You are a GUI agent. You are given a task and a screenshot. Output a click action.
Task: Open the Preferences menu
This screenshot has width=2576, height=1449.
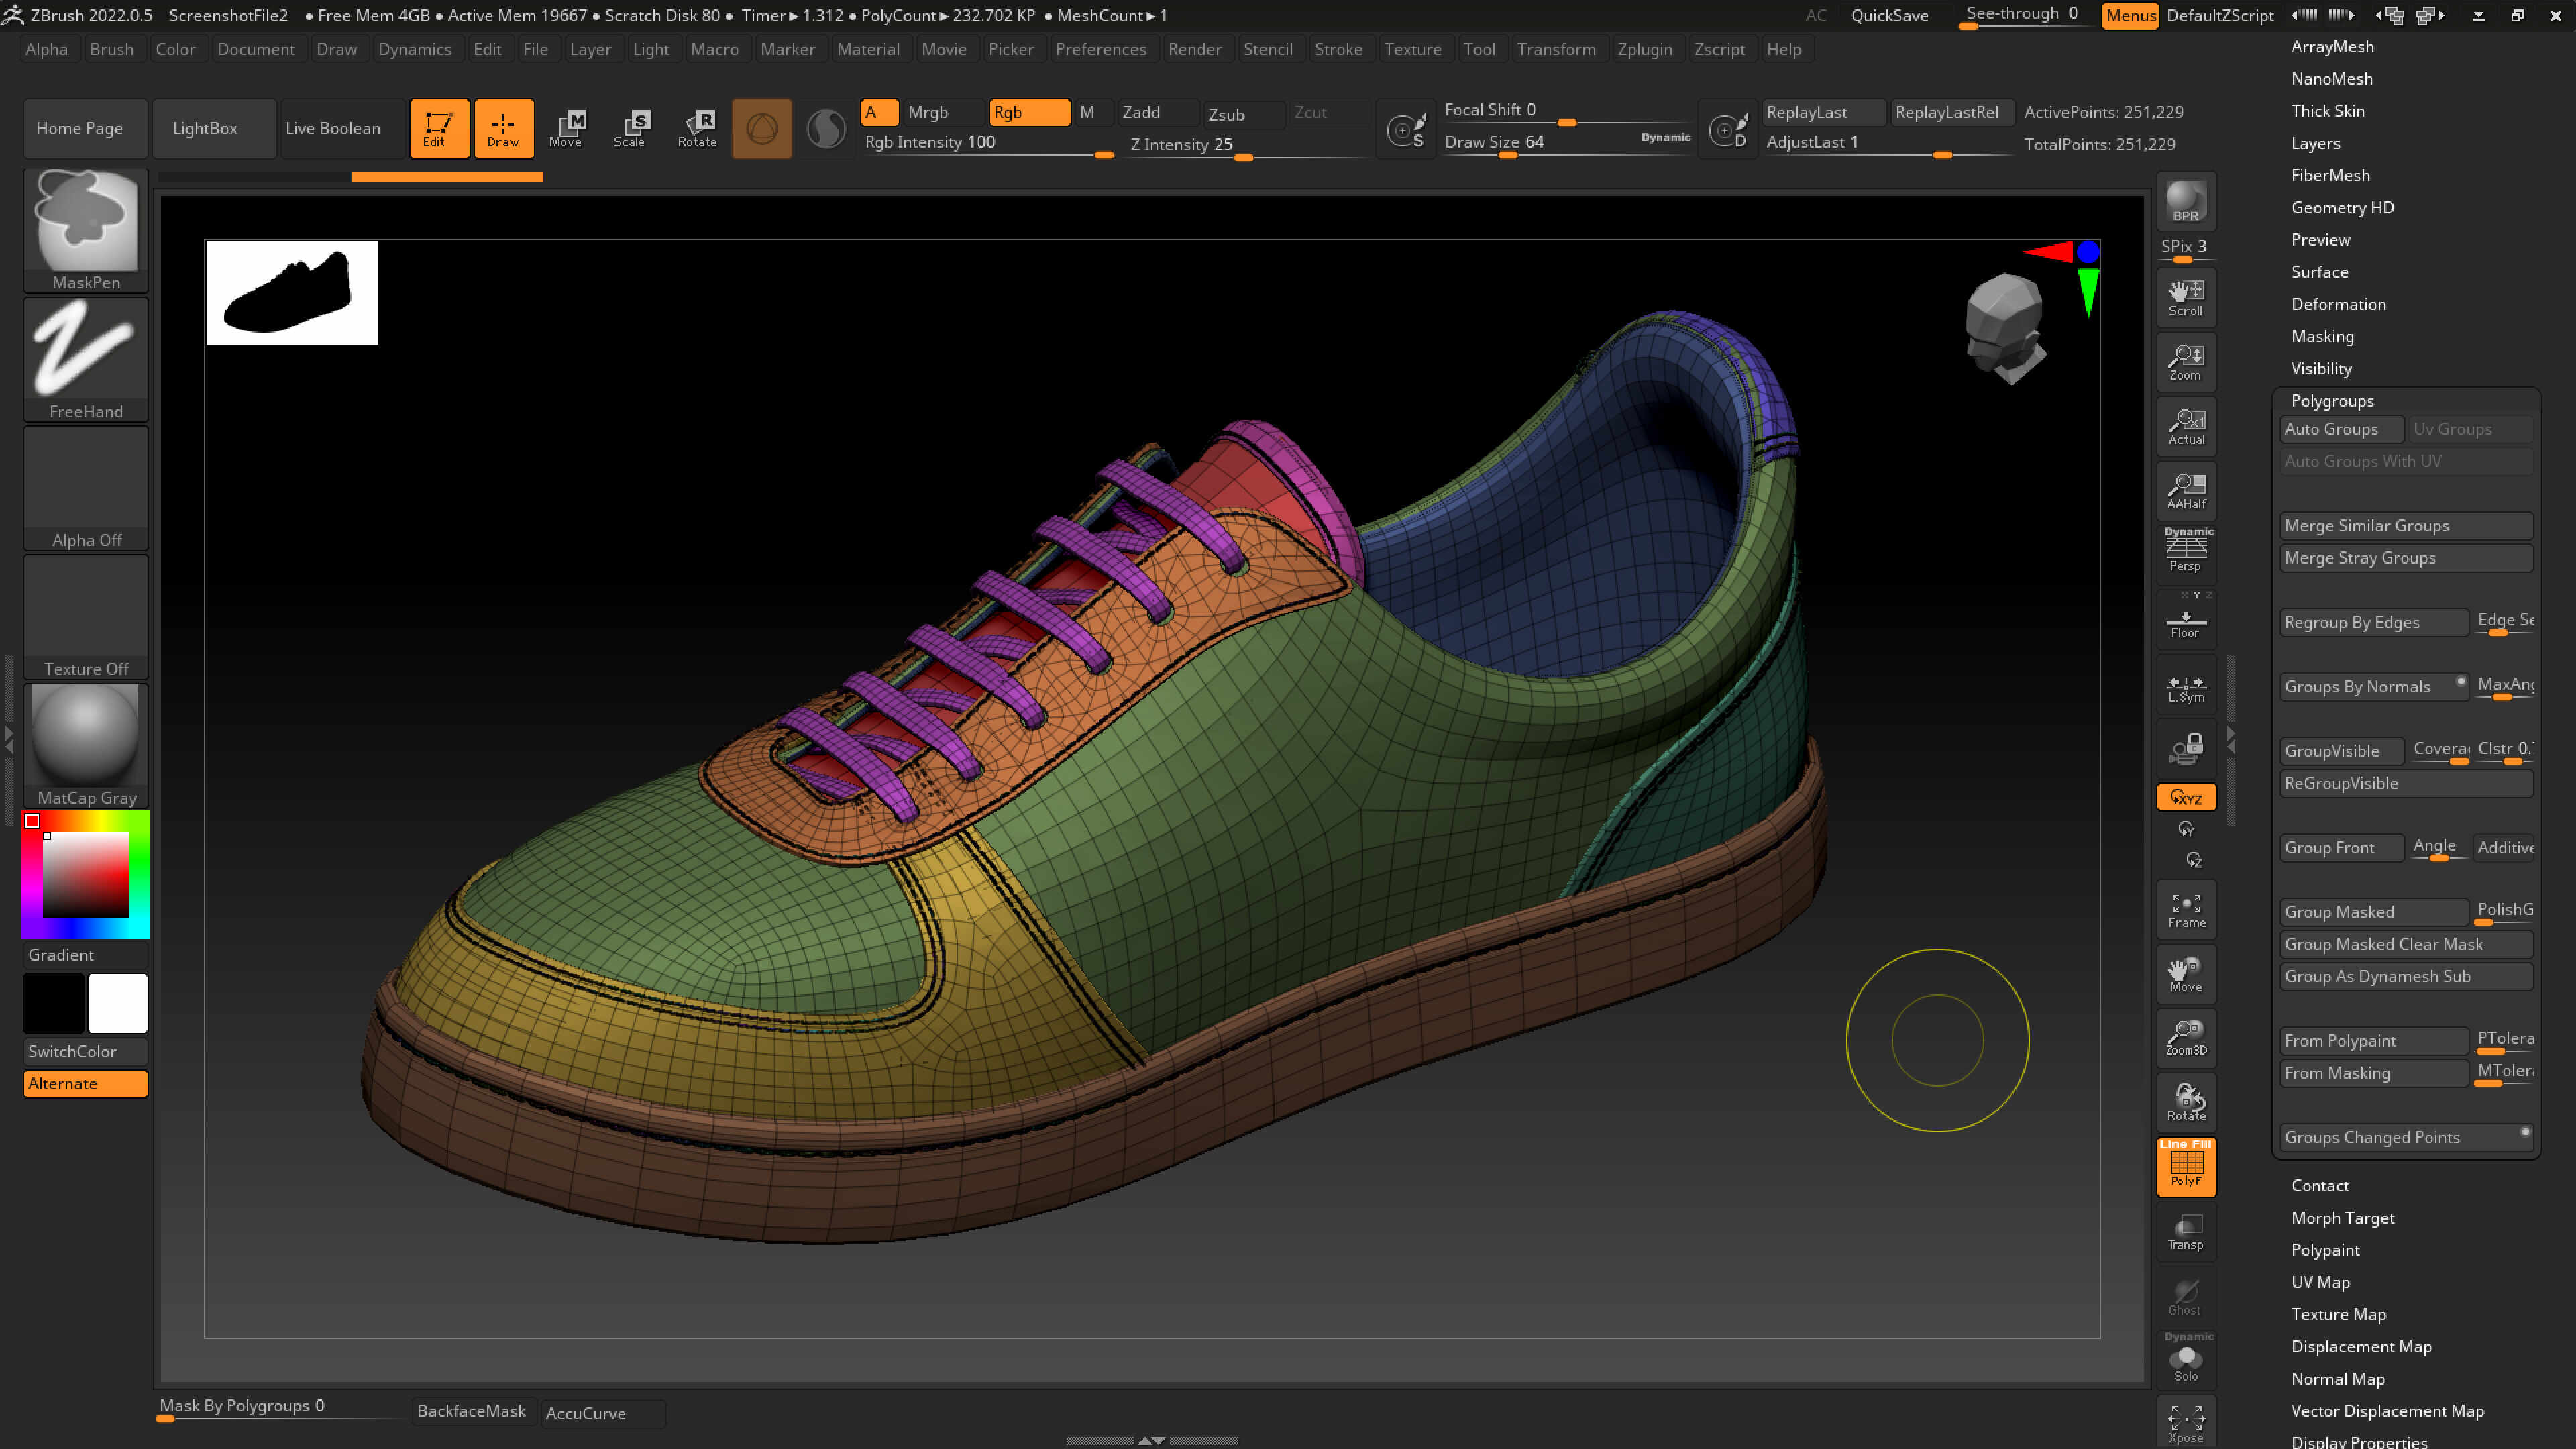point(1100,49)
